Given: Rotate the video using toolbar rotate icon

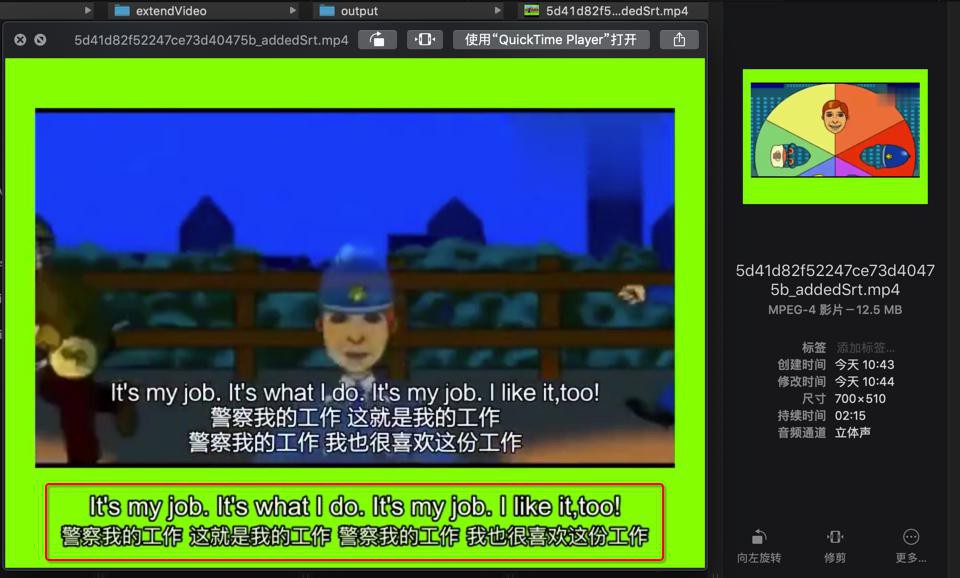Looking at the screenshot, I should tap(377, 40).
